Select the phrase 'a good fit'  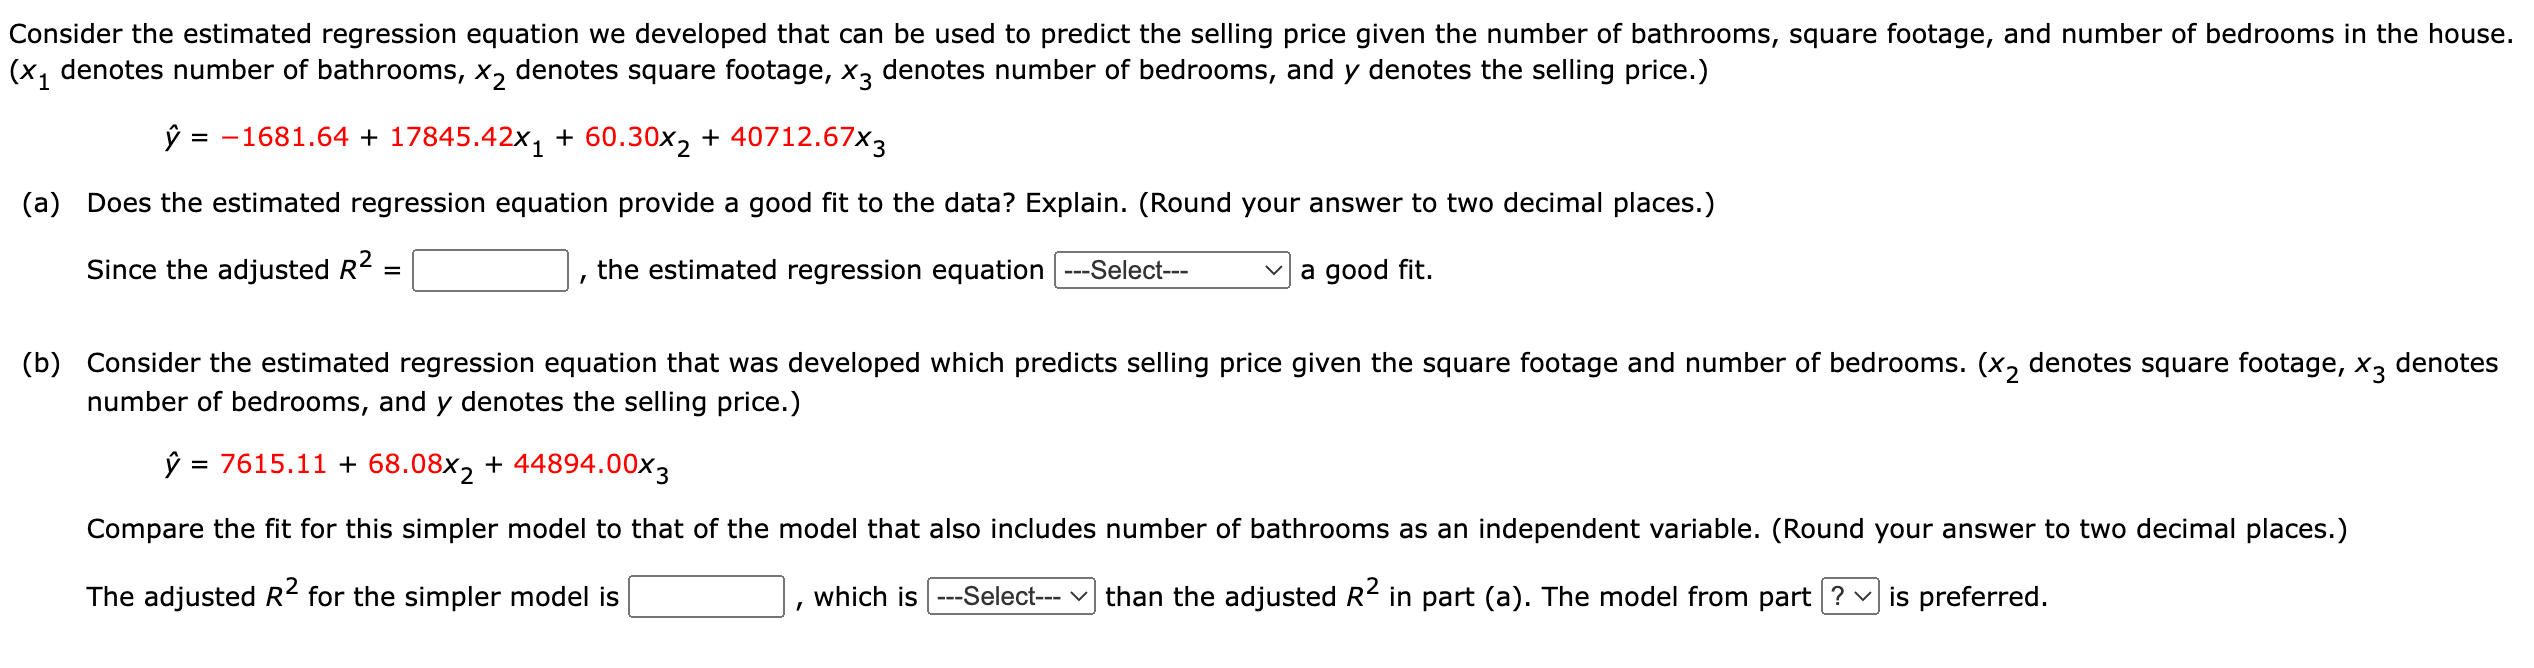click(x=1363, y=271)
